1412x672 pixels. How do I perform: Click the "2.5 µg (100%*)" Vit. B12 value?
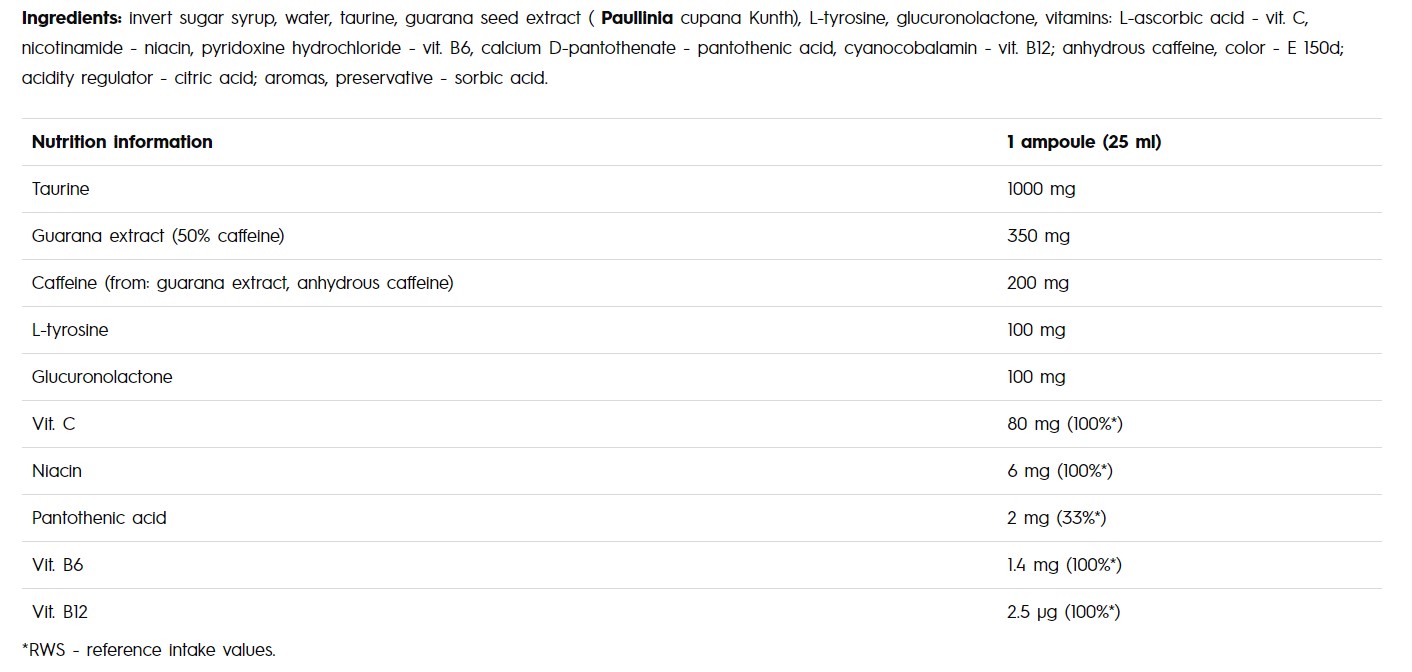click(1063, 612)
